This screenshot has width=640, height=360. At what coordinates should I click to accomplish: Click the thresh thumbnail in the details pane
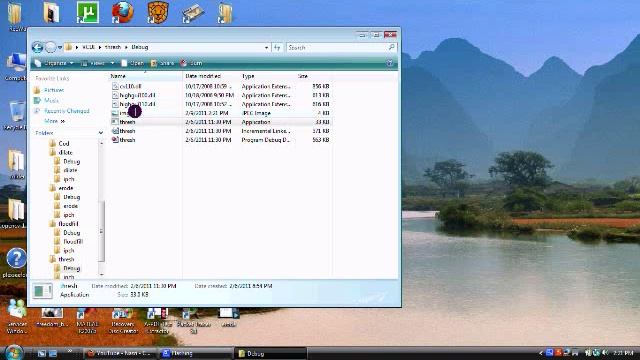coord(42,291)
